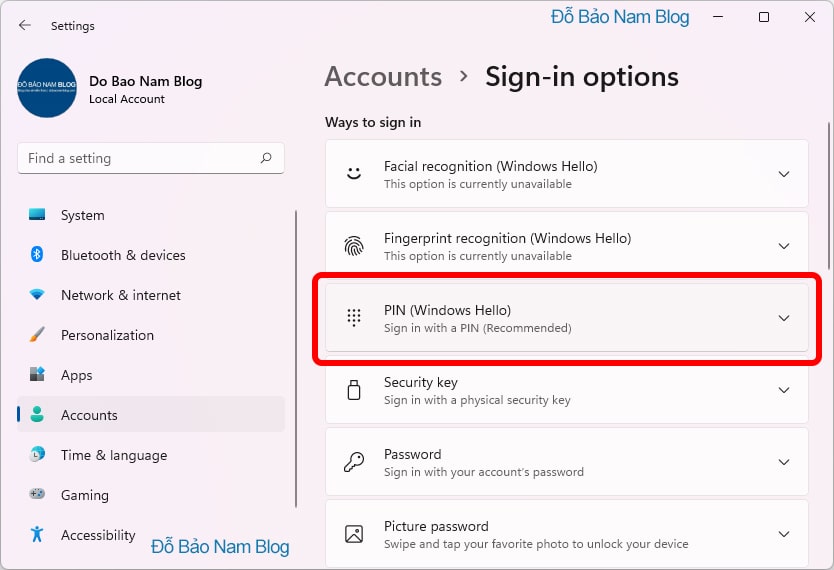
Task: Click the Find a setting search field
Action: [x=151, y=158]
